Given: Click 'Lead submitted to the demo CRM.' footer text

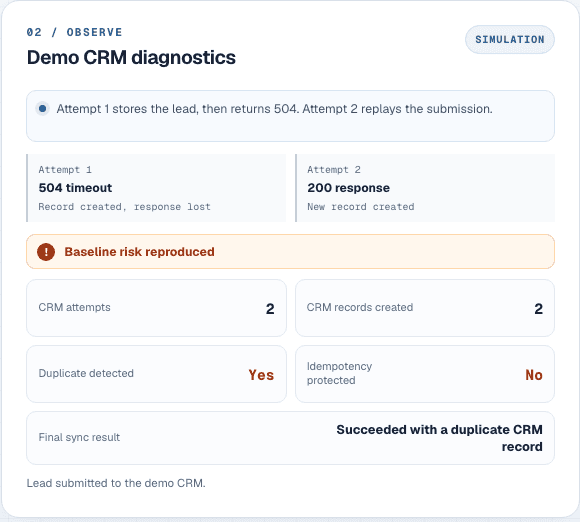Looking at the screenshot, I should (116, 483).
